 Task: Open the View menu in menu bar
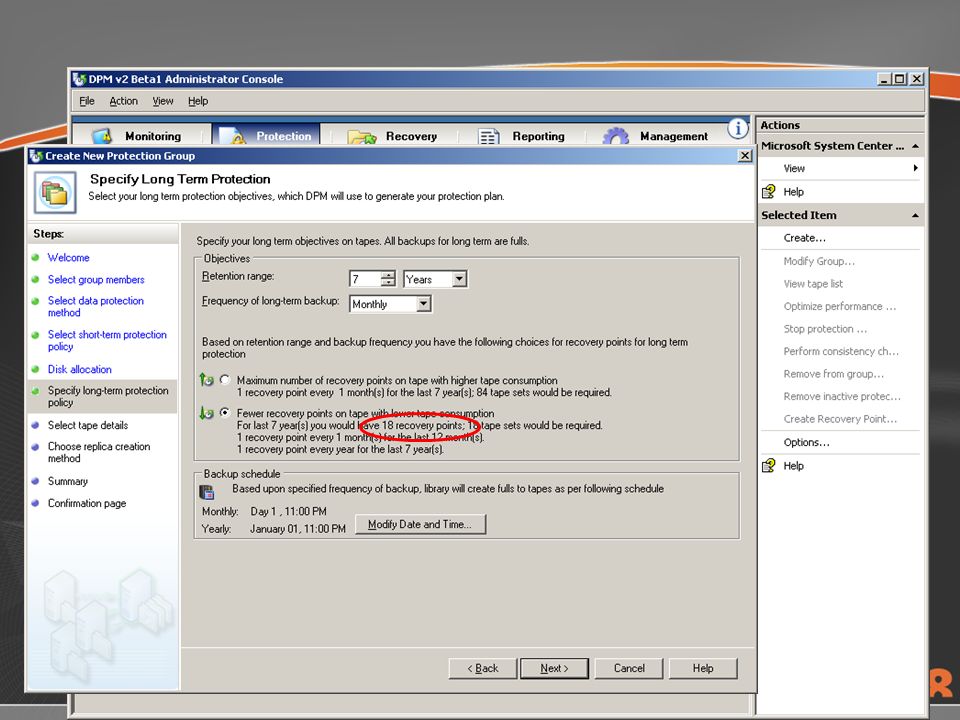tap(163, 101)
